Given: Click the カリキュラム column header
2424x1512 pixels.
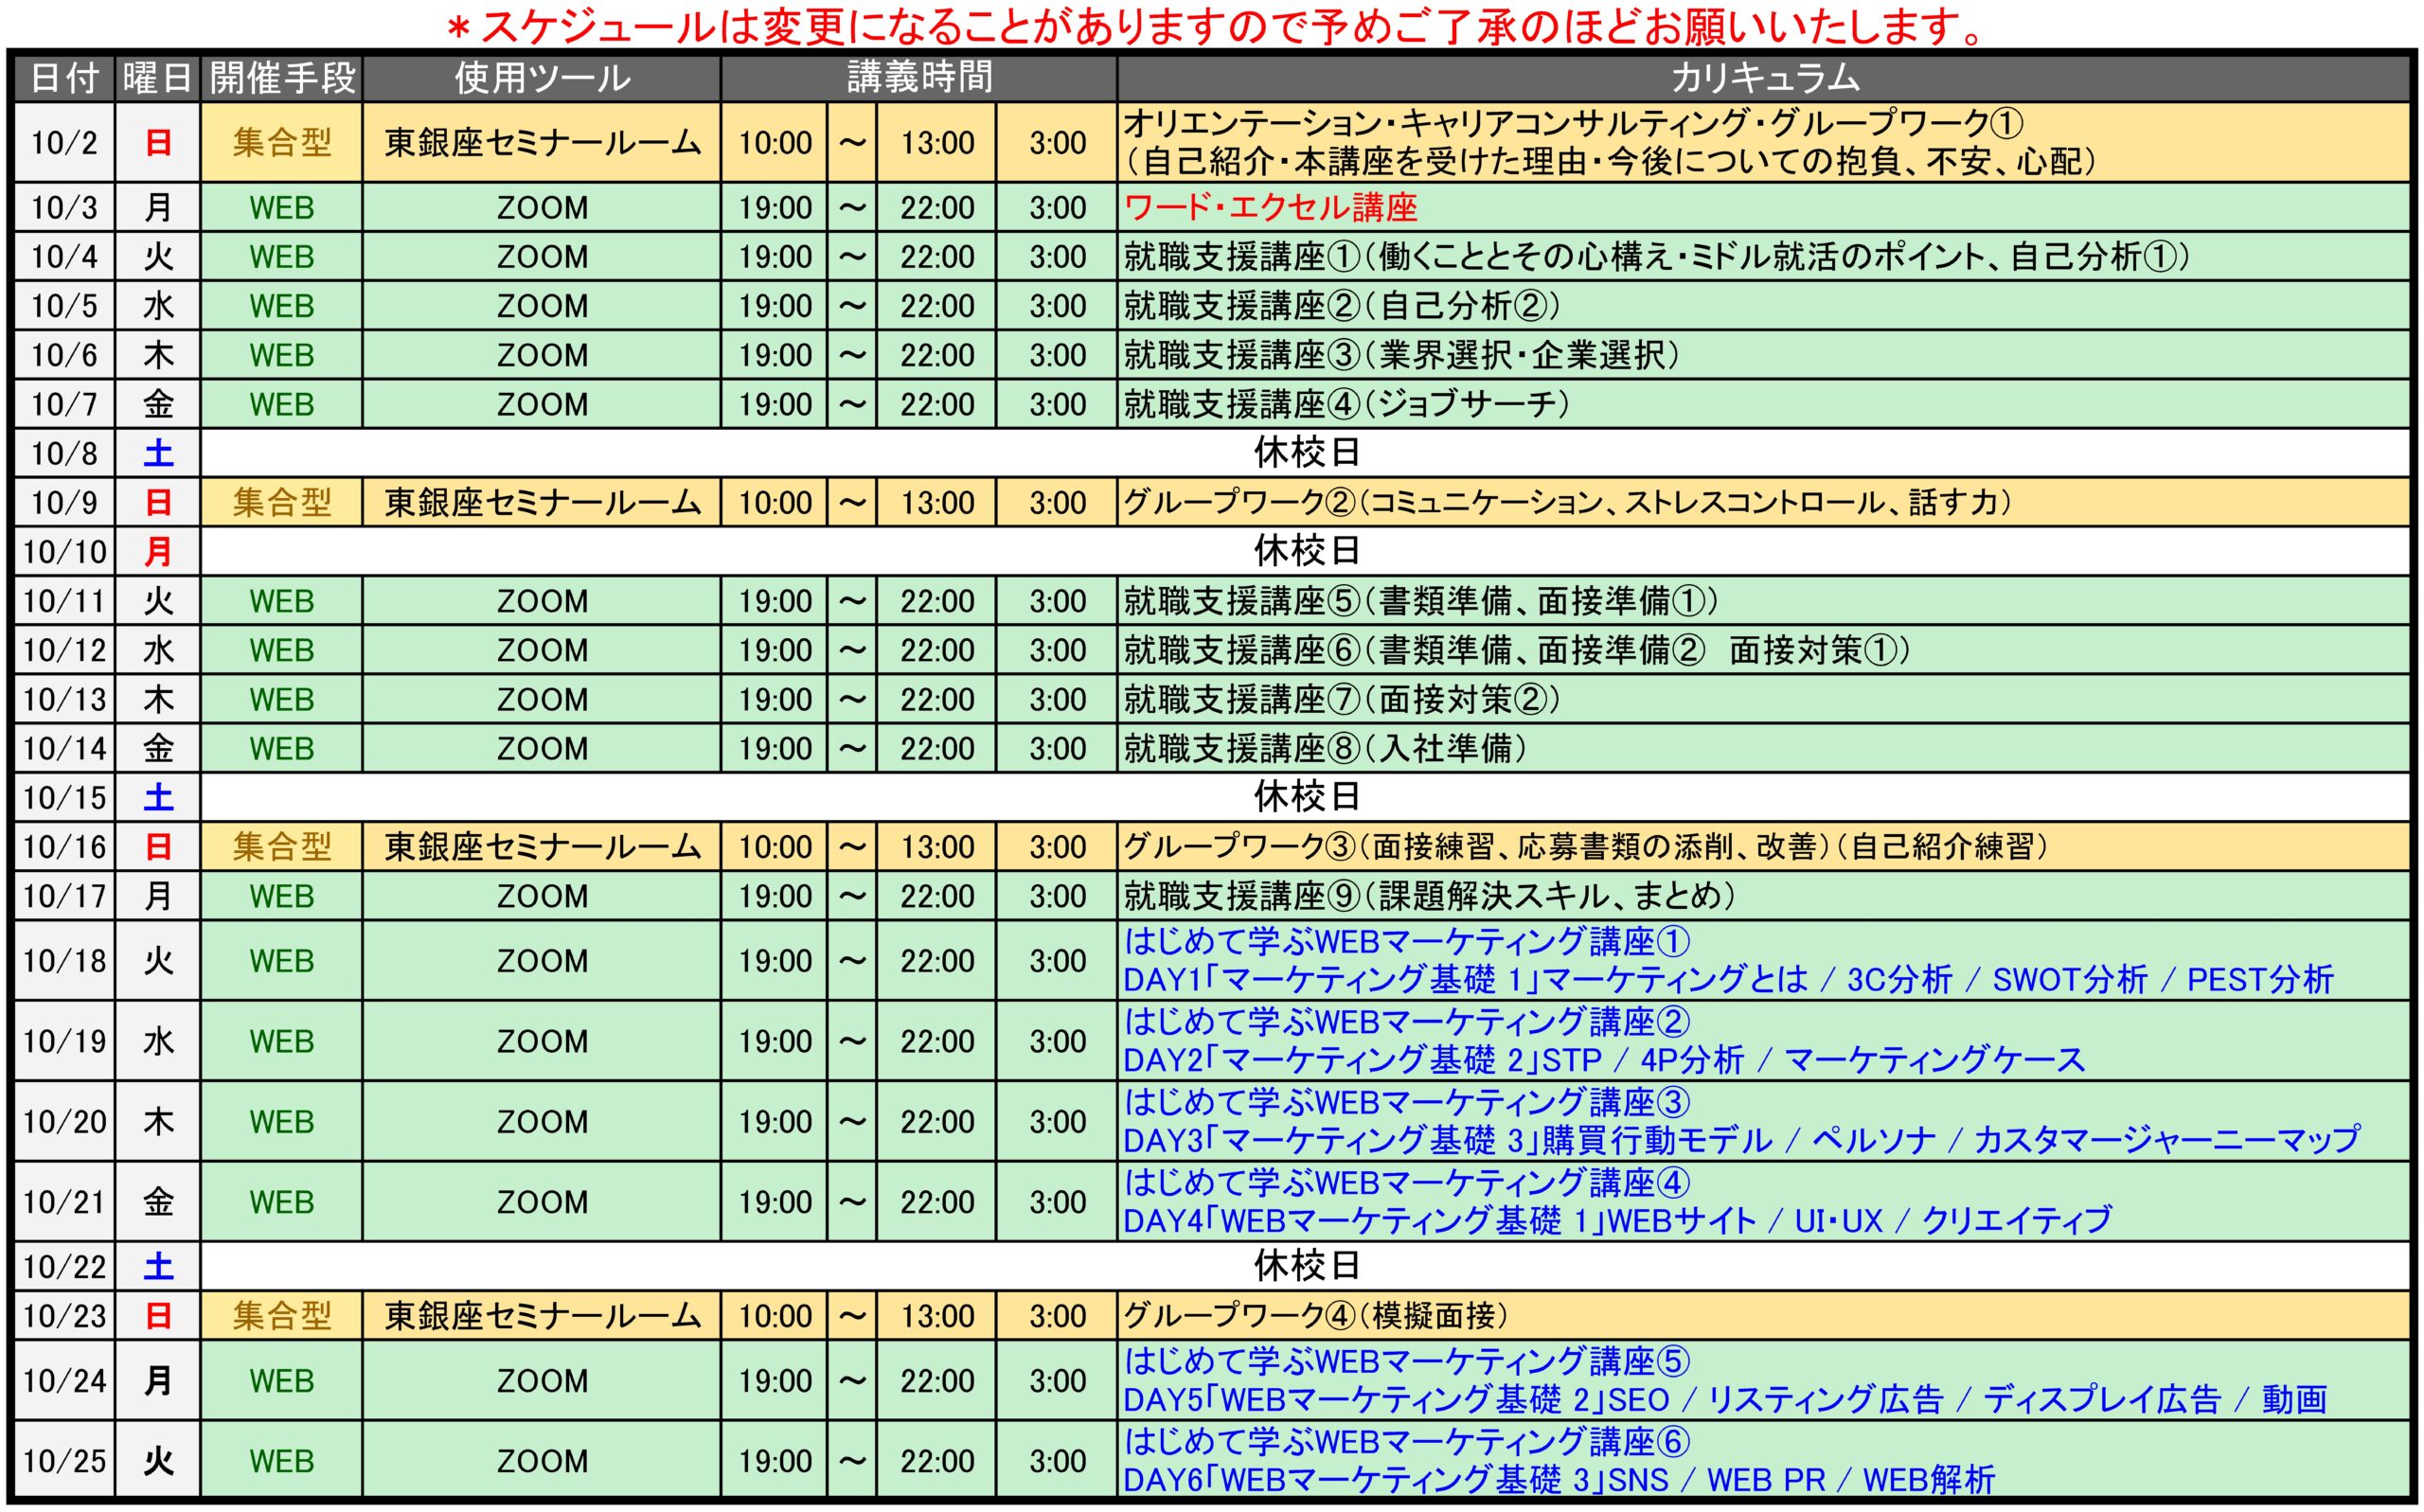Looking at the screenshot, I should pyautogui.click(x=1764, y=78).
